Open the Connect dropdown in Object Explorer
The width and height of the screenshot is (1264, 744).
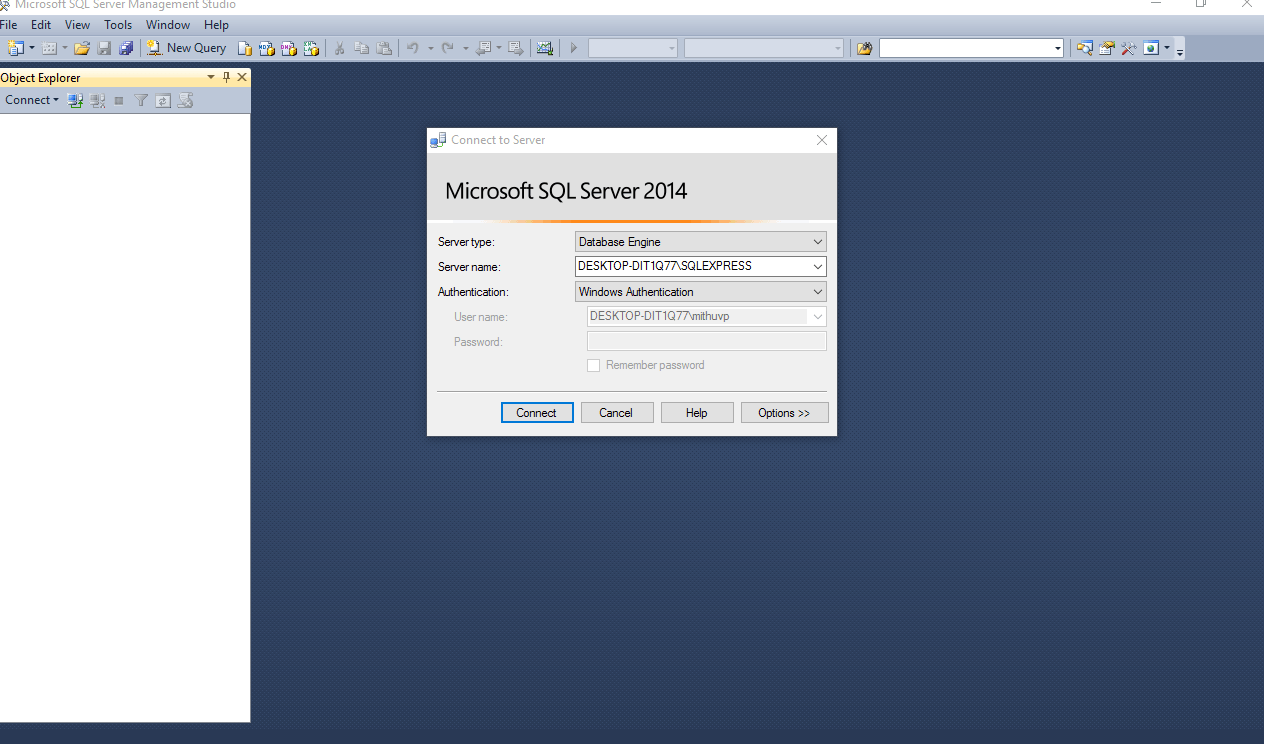pyautogui.click(x=31, y=100)
